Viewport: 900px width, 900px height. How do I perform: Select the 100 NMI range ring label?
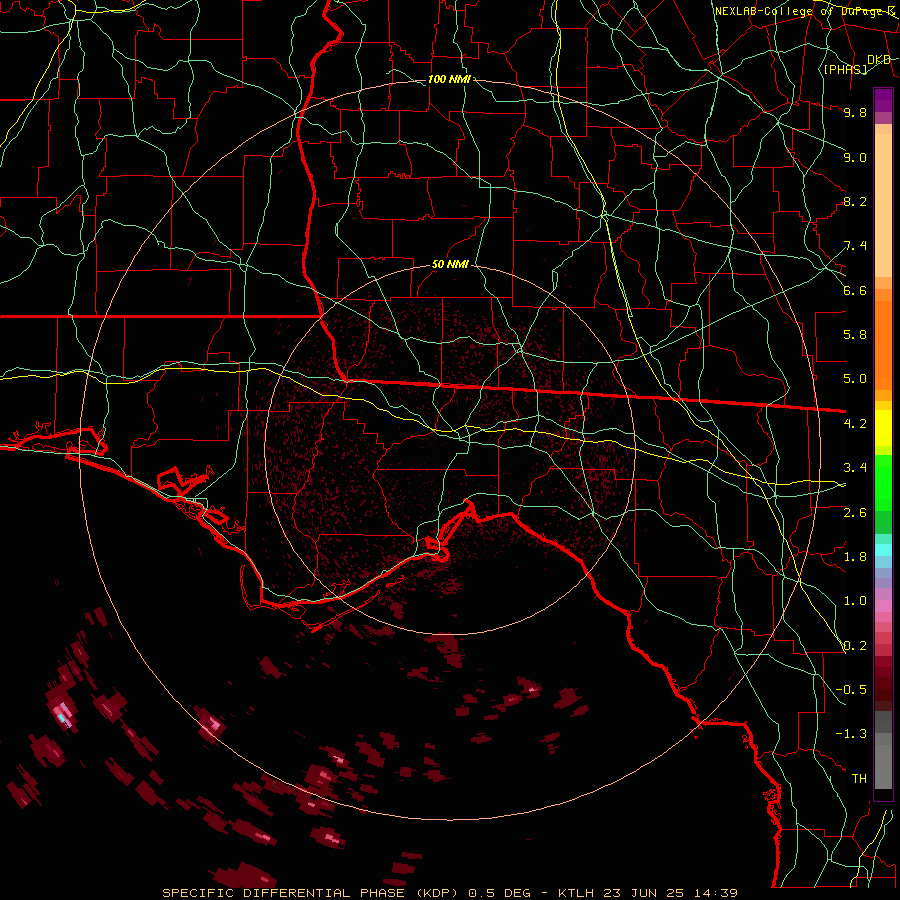coord(449,79)
